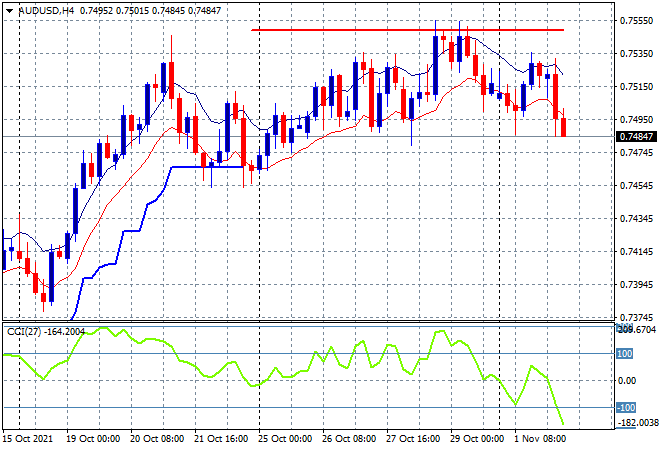Click the 0.74745 price axis label
Screen dimensions: 660x450
pyautogui.click(x=636, y=152)
